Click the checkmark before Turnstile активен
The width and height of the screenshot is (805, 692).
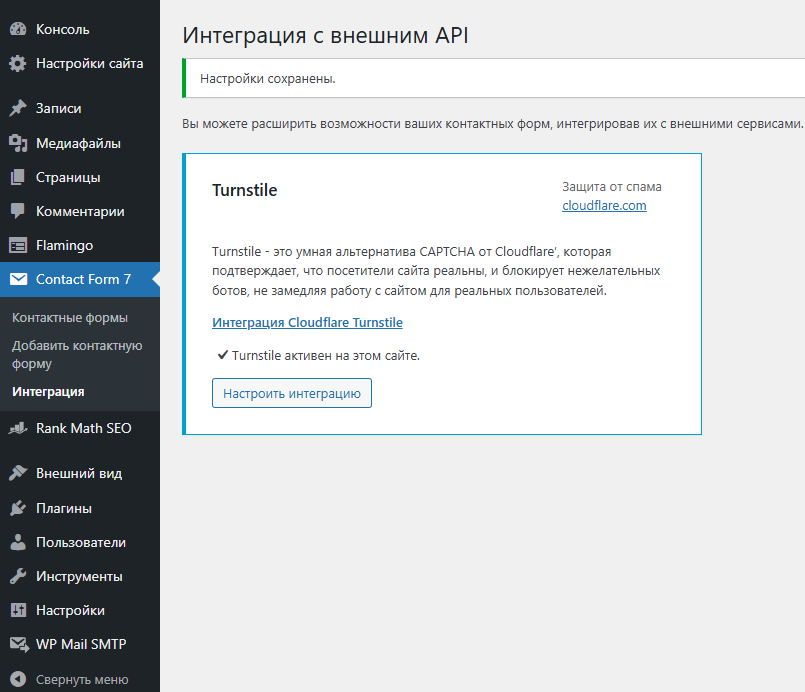pos(222,355)
